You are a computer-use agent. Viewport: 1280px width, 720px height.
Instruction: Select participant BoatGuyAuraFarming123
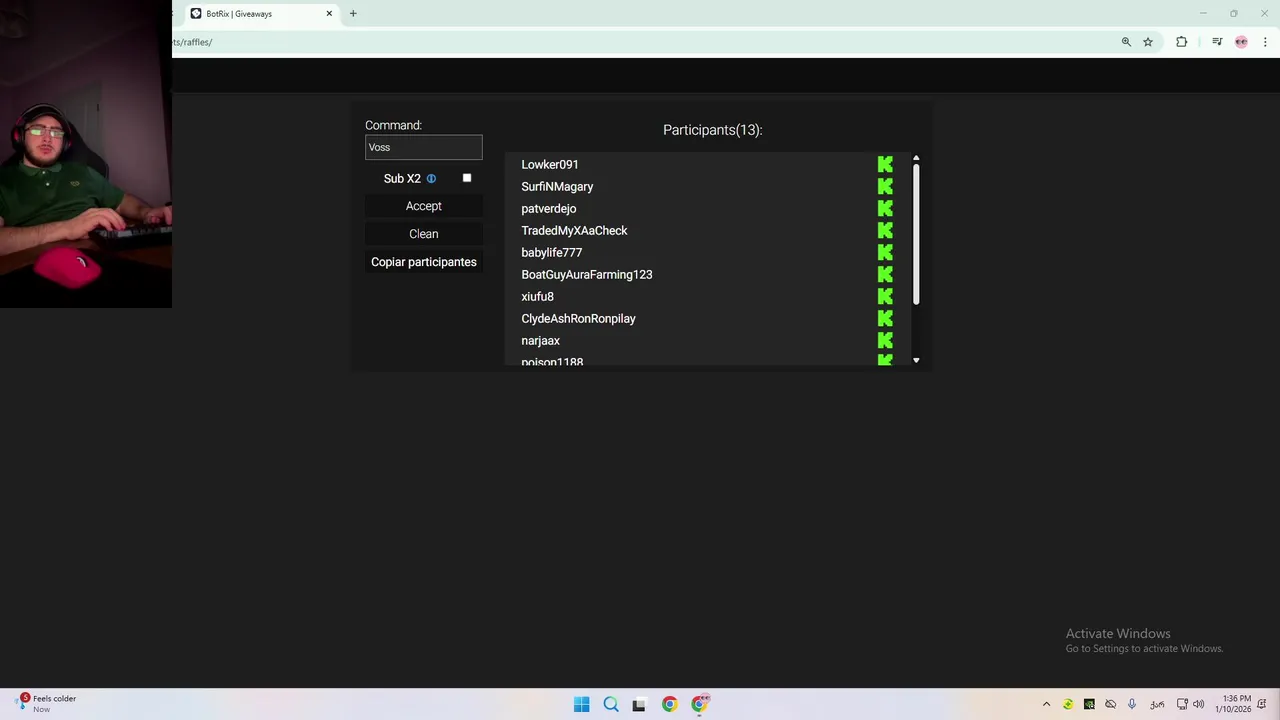587,274
